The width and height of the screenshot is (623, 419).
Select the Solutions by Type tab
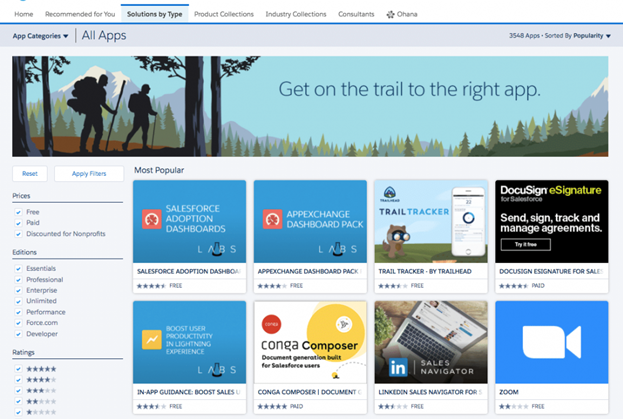coord(155,14)
